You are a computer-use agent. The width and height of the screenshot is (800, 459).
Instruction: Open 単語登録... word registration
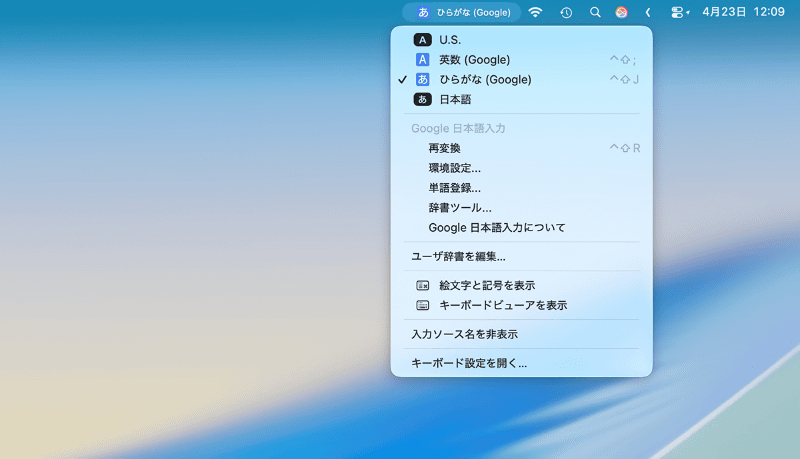point(521,188)
